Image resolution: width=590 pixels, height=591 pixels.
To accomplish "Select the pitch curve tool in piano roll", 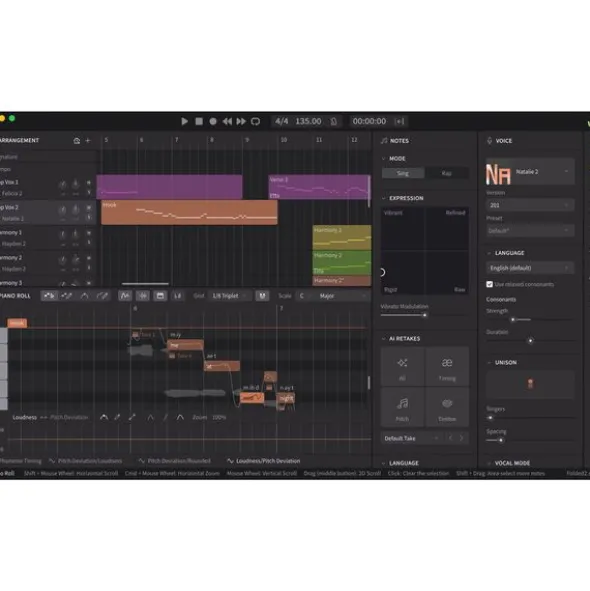I will pyautogui.click(x=84, y=296).
